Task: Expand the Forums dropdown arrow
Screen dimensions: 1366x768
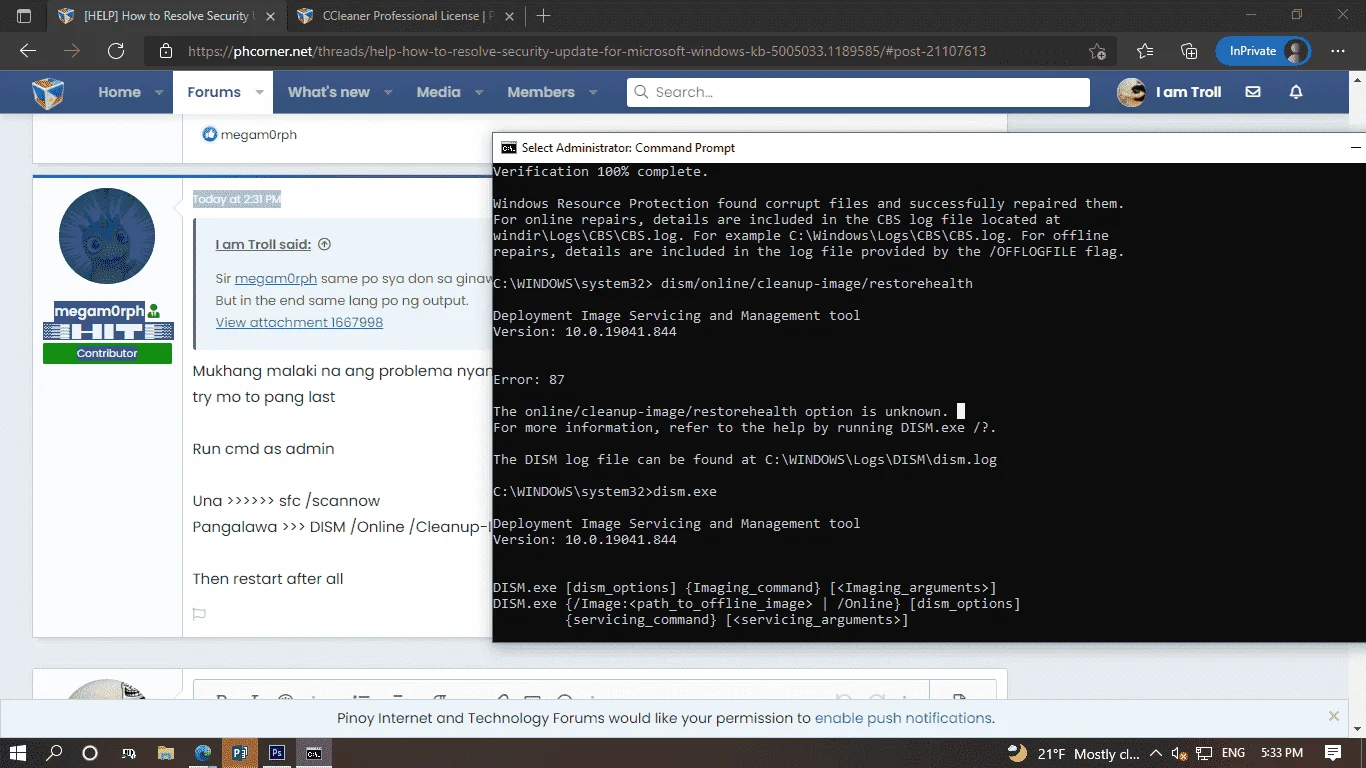Action: [x=259, y=92]
